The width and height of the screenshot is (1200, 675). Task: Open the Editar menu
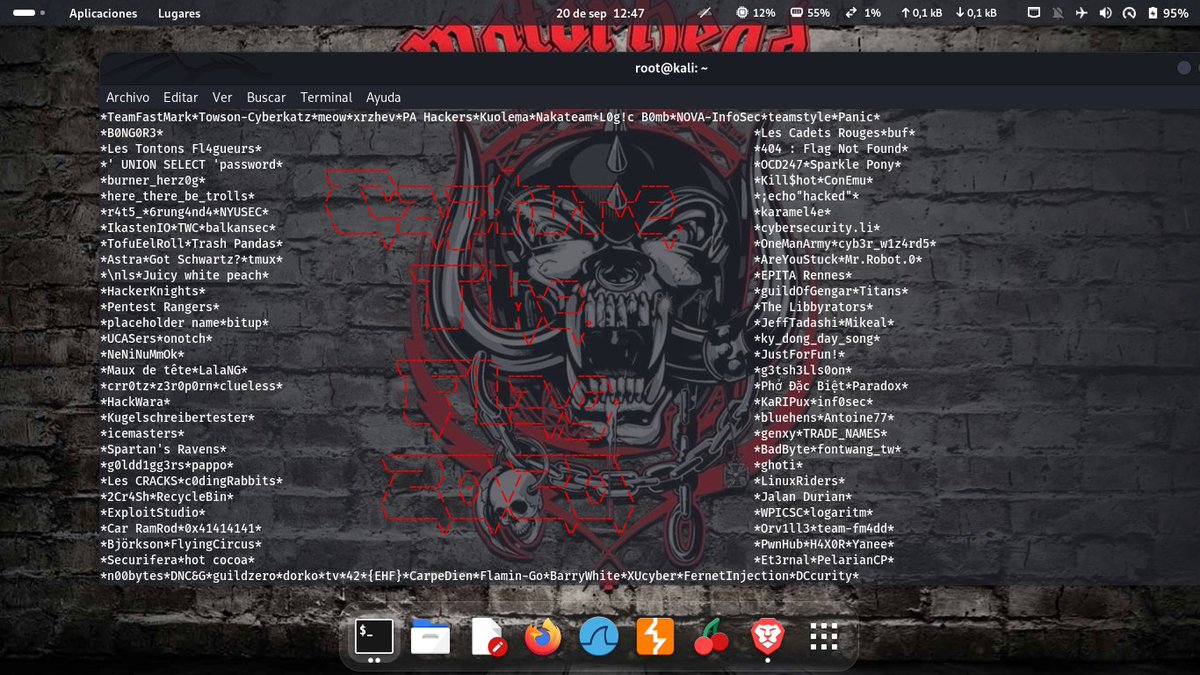(181, 97)
